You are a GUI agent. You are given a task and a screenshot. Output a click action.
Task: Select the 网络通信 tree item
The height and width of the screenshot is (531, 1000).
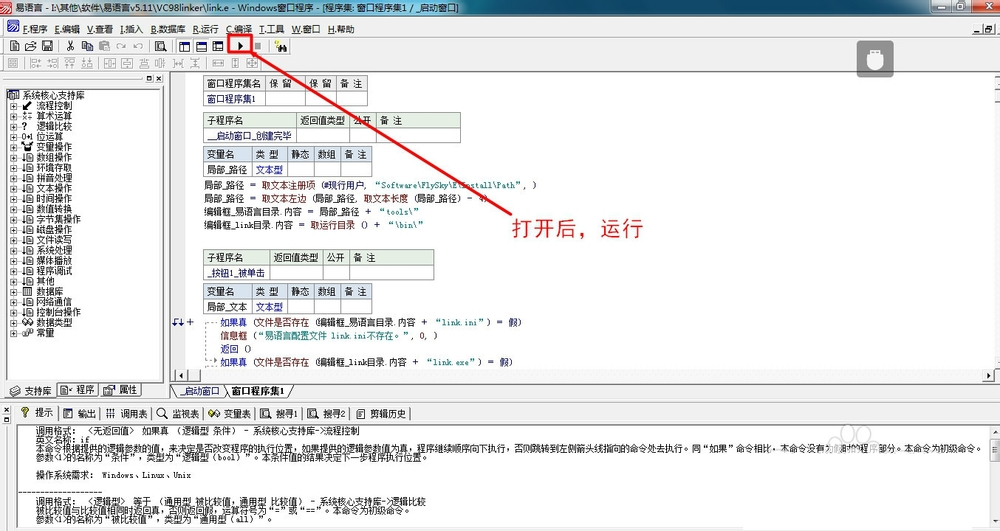point(54,302)
